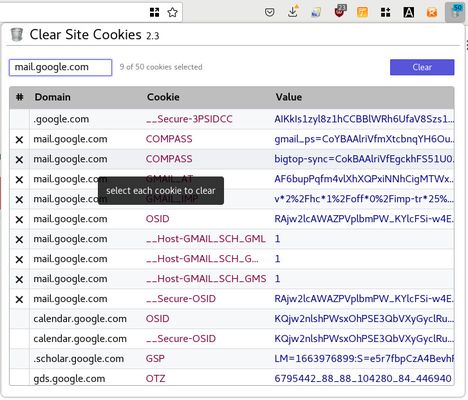This screenshot has width=468, height=400.
Task: Click the AF6bupPqfm4vlXhXQPxiN value
Action: 364,179
